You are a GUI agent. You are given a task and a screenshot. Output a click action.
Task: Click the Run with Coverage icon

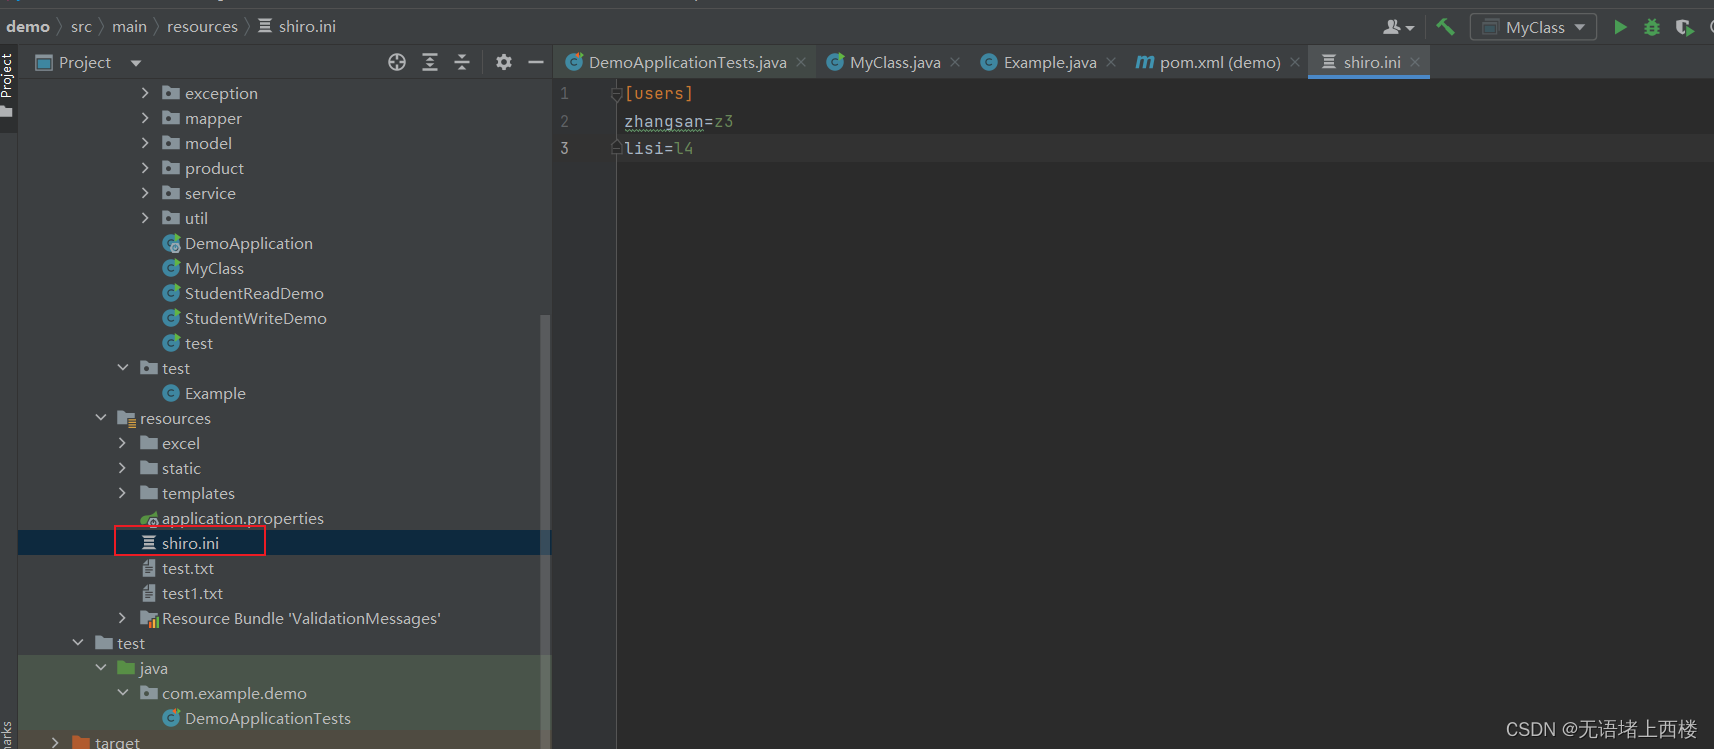[1684, 27]
